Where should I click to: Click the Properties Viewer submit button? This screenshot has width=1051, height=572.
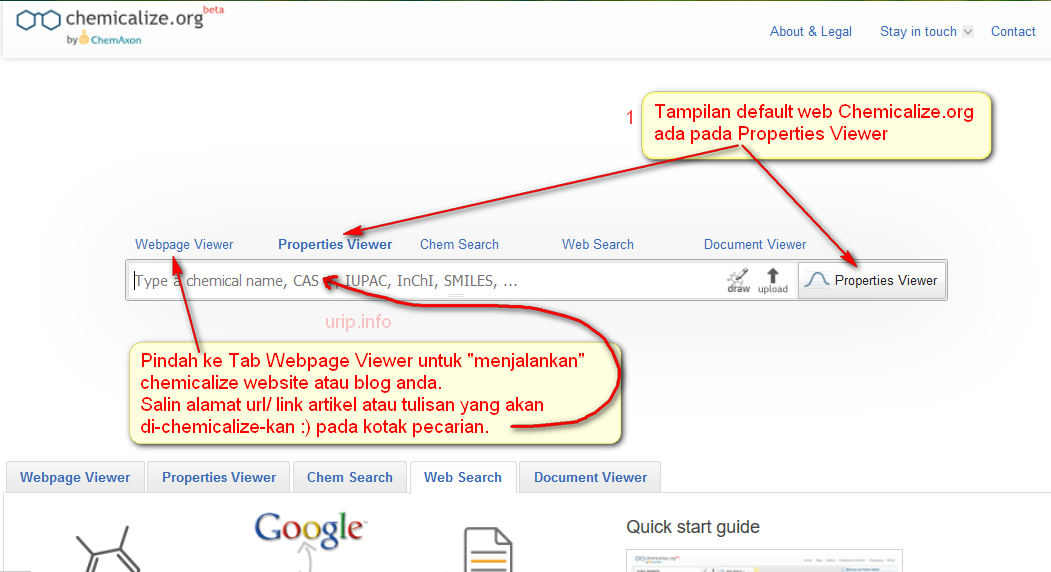coord(872,280)
